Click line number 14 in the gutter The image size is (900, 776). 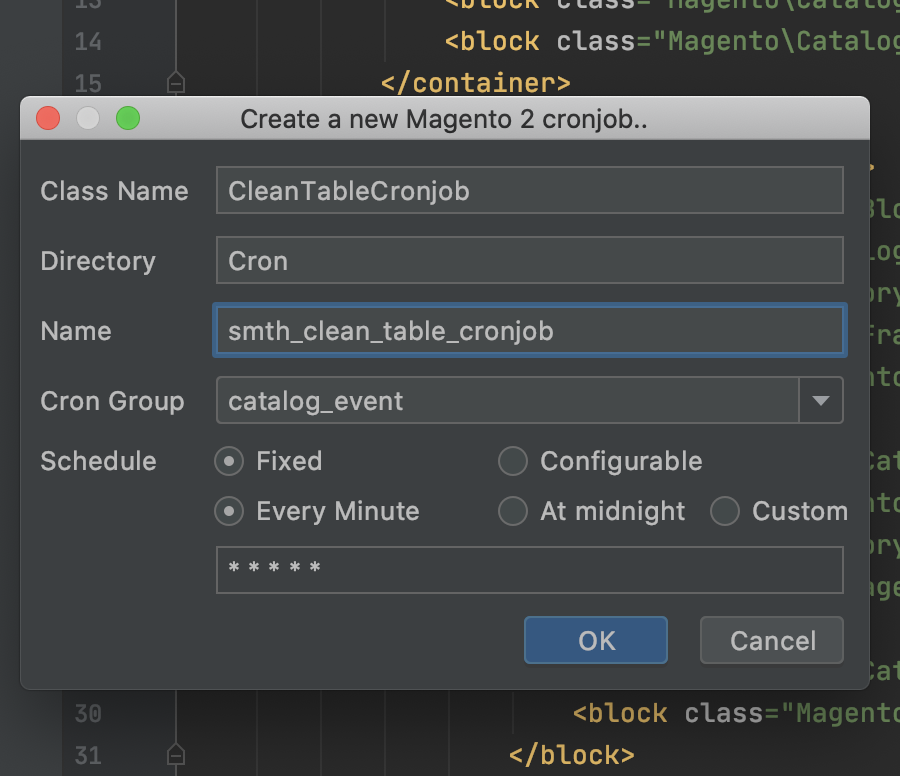click(88, 42)
